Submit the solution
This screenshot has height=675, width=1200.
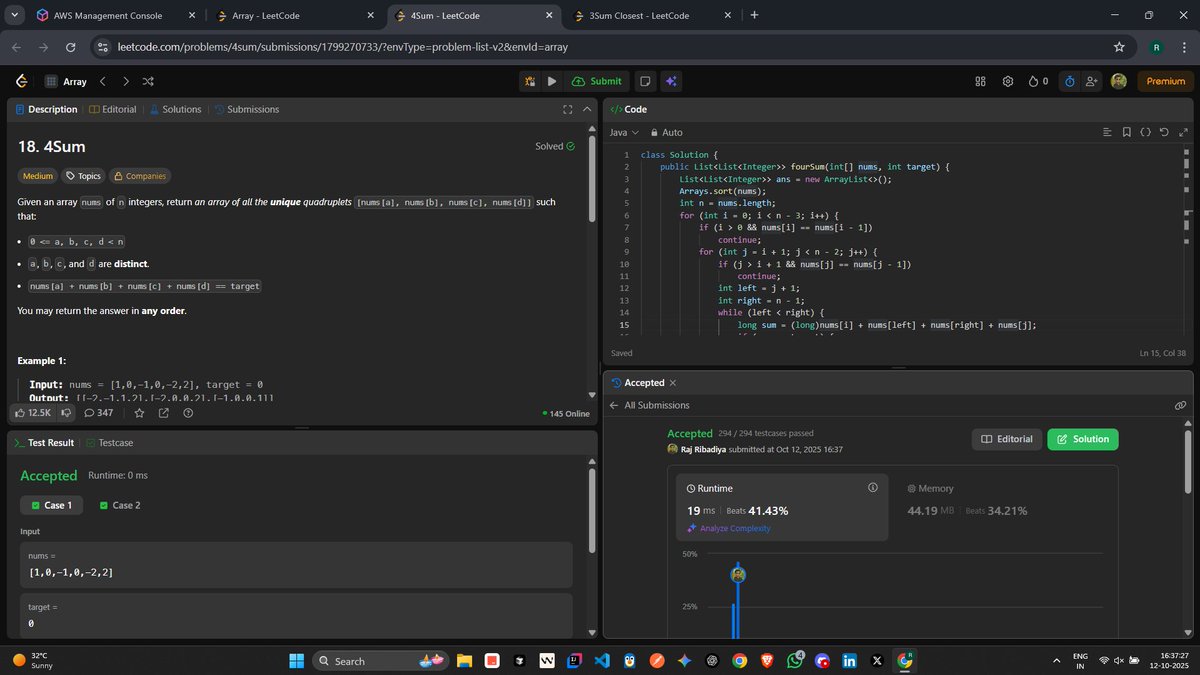click(x=597, y=81)
